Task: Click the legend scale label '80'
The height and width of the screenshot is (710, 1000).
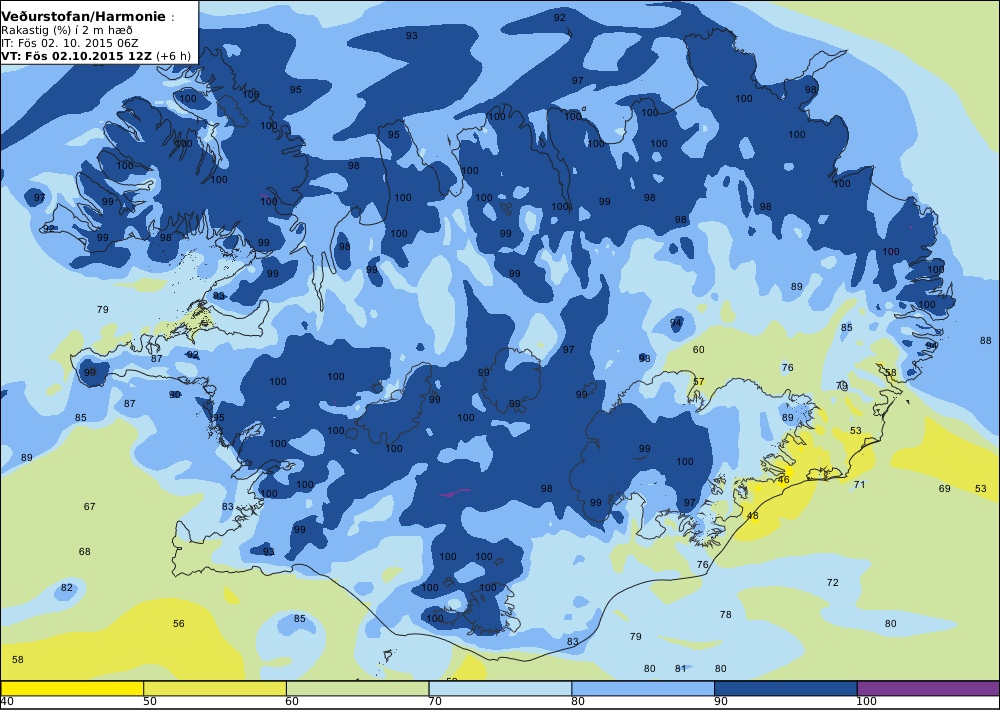Action: click(578, 702)
